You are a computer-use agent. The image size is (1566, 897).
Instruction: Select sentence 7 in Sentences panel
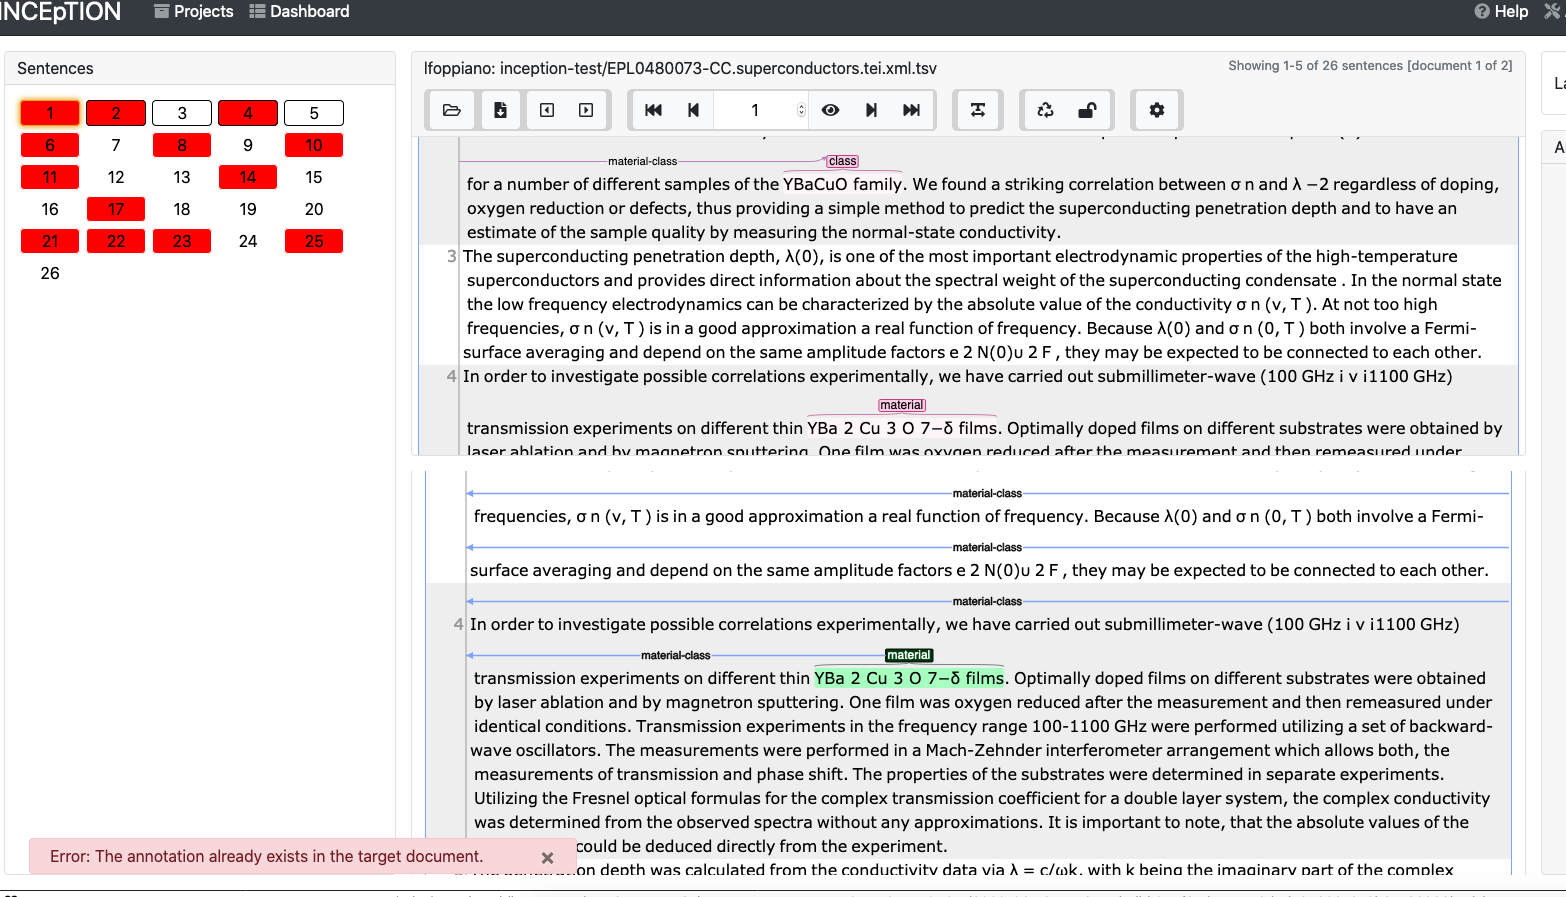pos(116,145)
